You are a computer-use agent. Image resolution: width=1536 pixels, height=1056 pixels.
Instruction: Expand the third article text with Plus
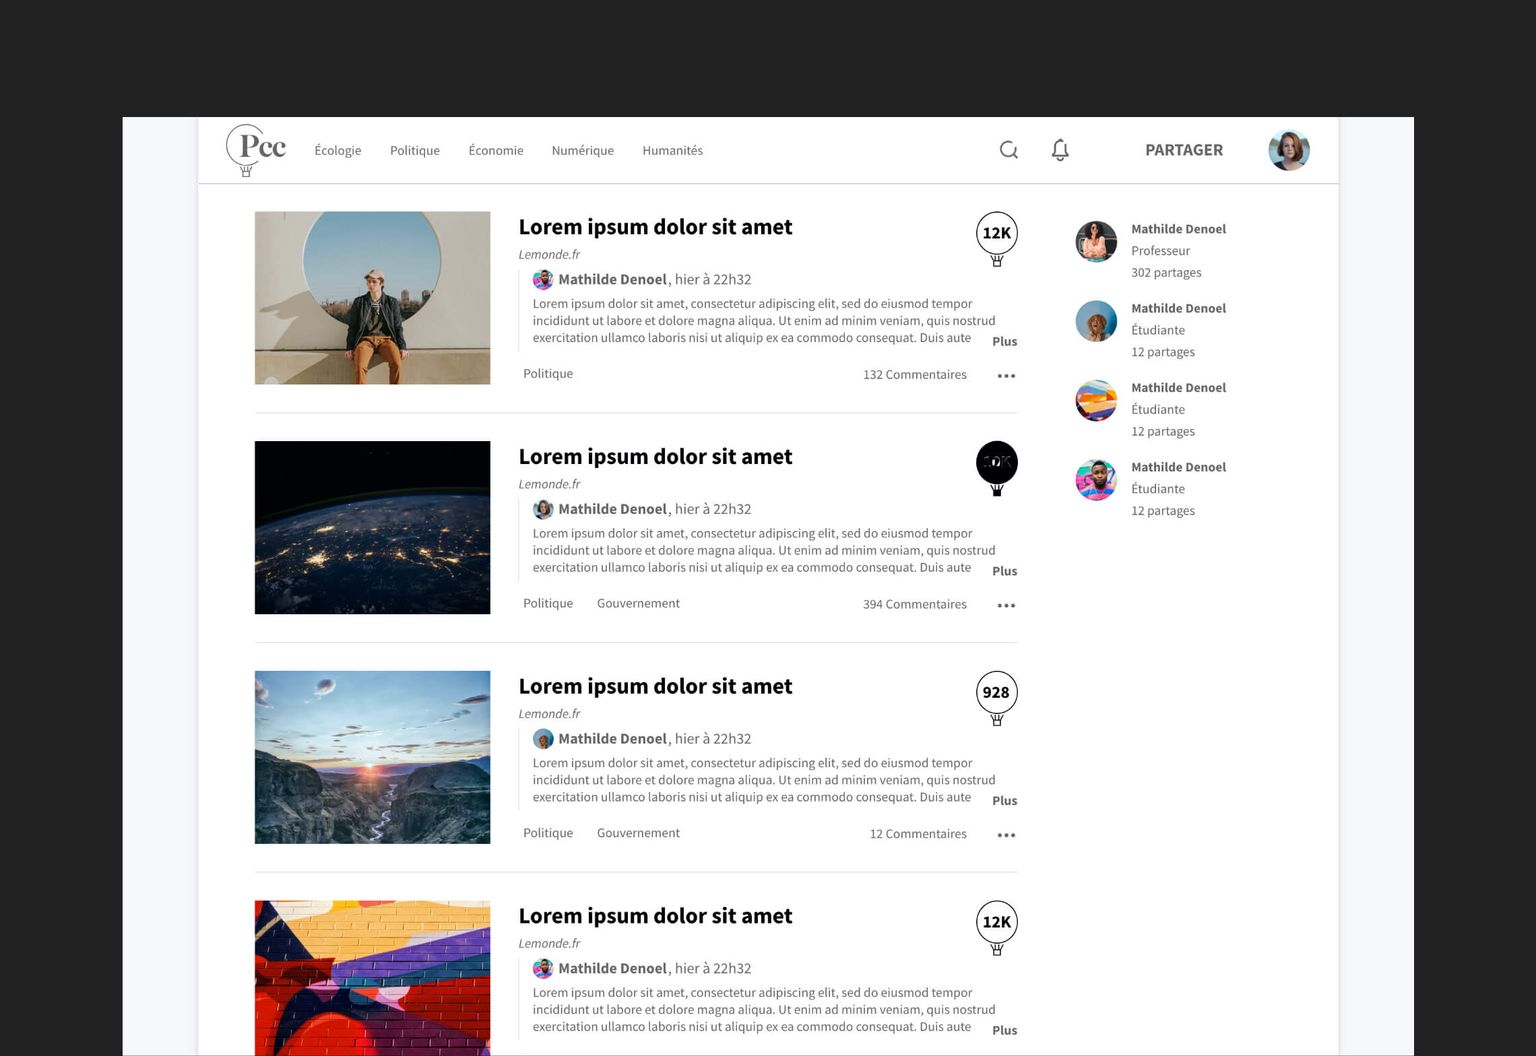coord(1004,801)
